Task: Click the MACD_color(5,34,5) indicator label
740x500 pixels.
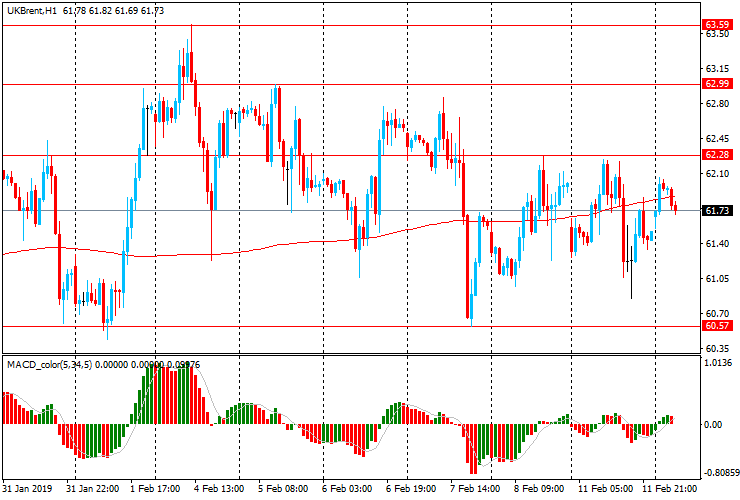Action: coord(52,365)
